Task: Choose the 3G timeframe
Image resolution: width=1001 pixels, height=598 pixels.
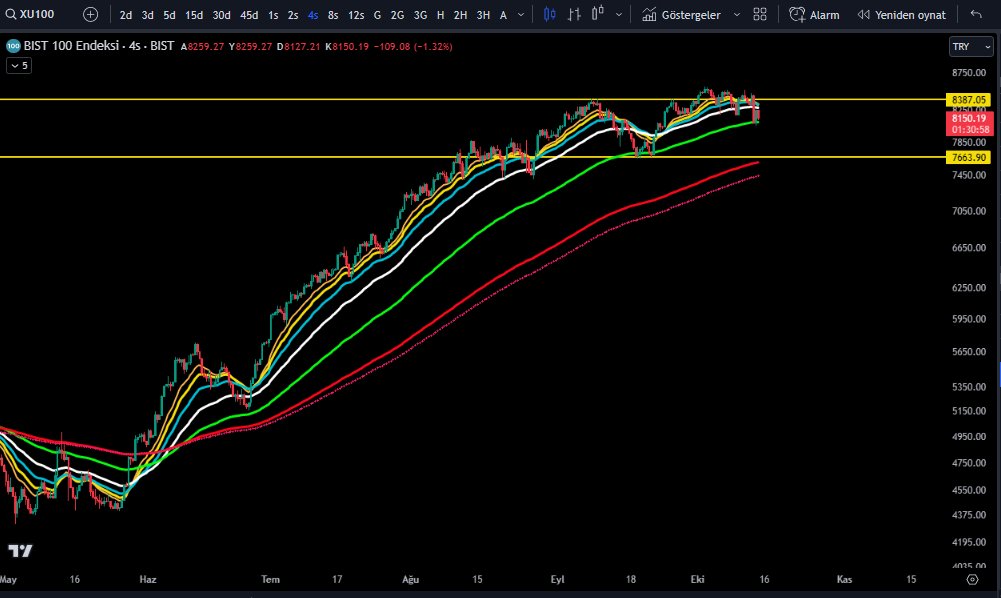Action: pyautogui.click(x=420, y=15)
